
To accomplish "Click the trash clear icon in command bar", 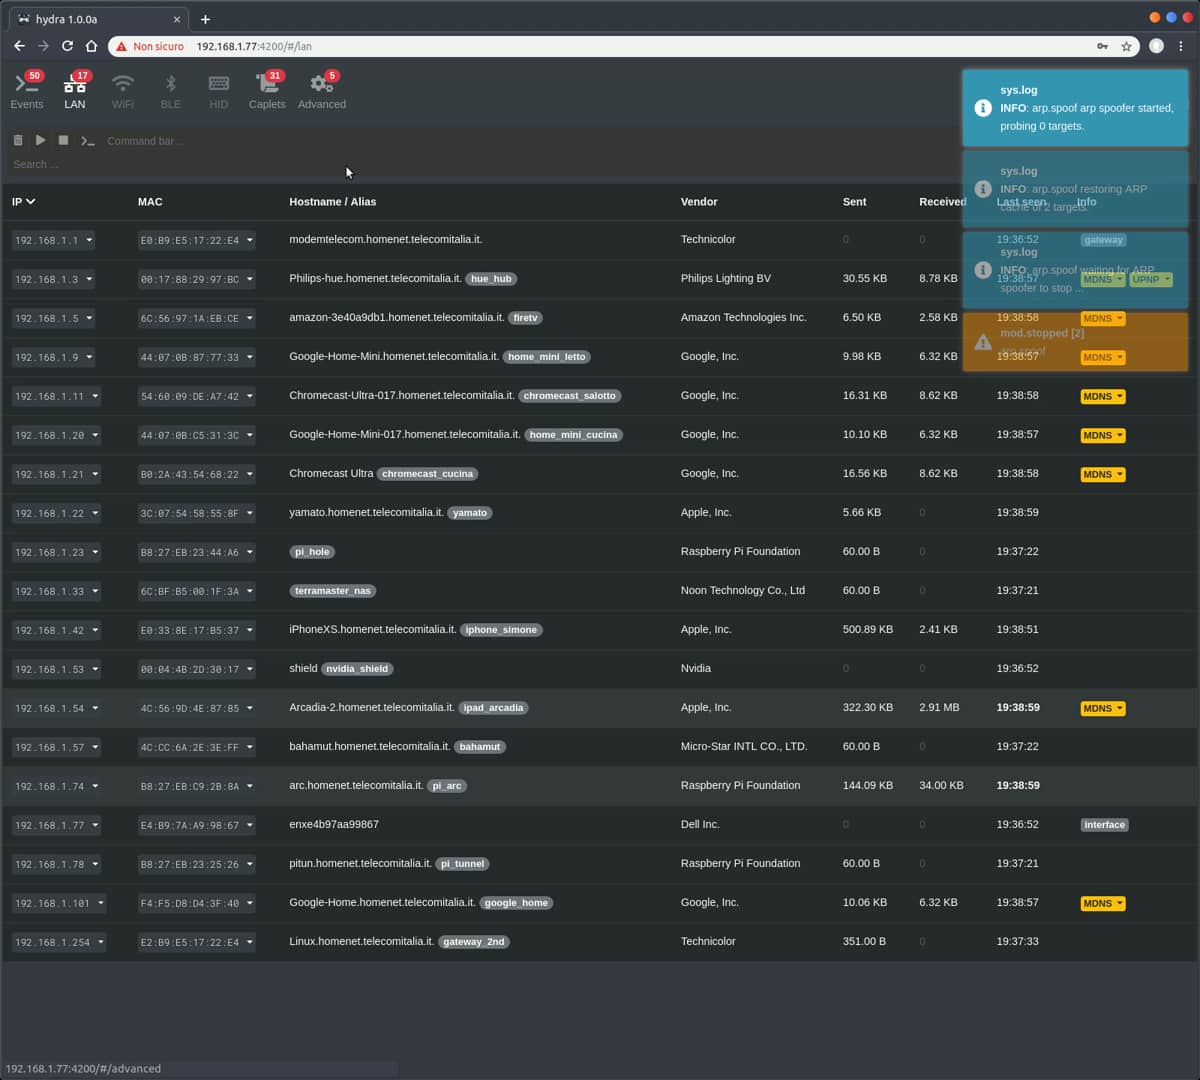I will [18, 140].
